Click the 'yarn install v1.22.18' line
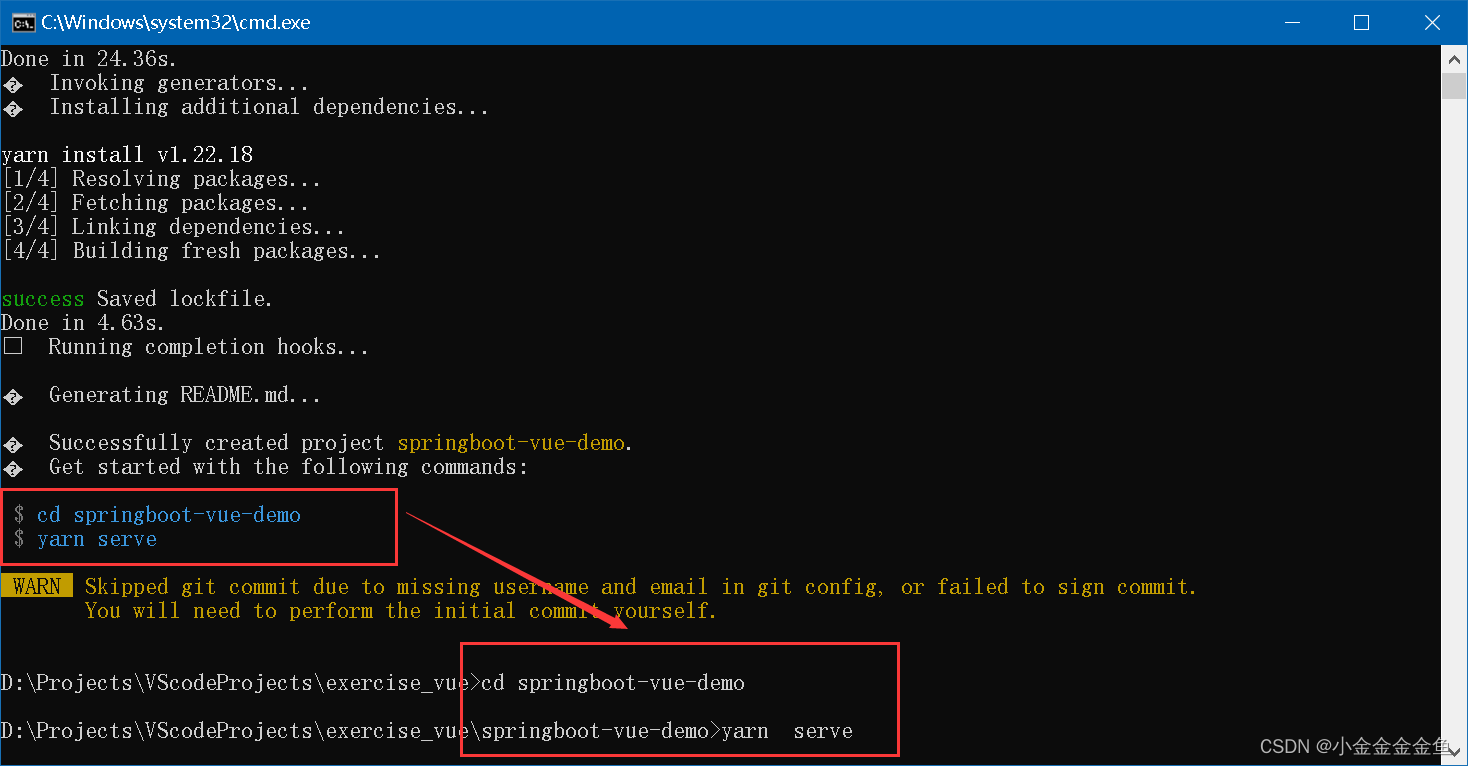This screenshot has height=766, width=1468. click(127, 155)
